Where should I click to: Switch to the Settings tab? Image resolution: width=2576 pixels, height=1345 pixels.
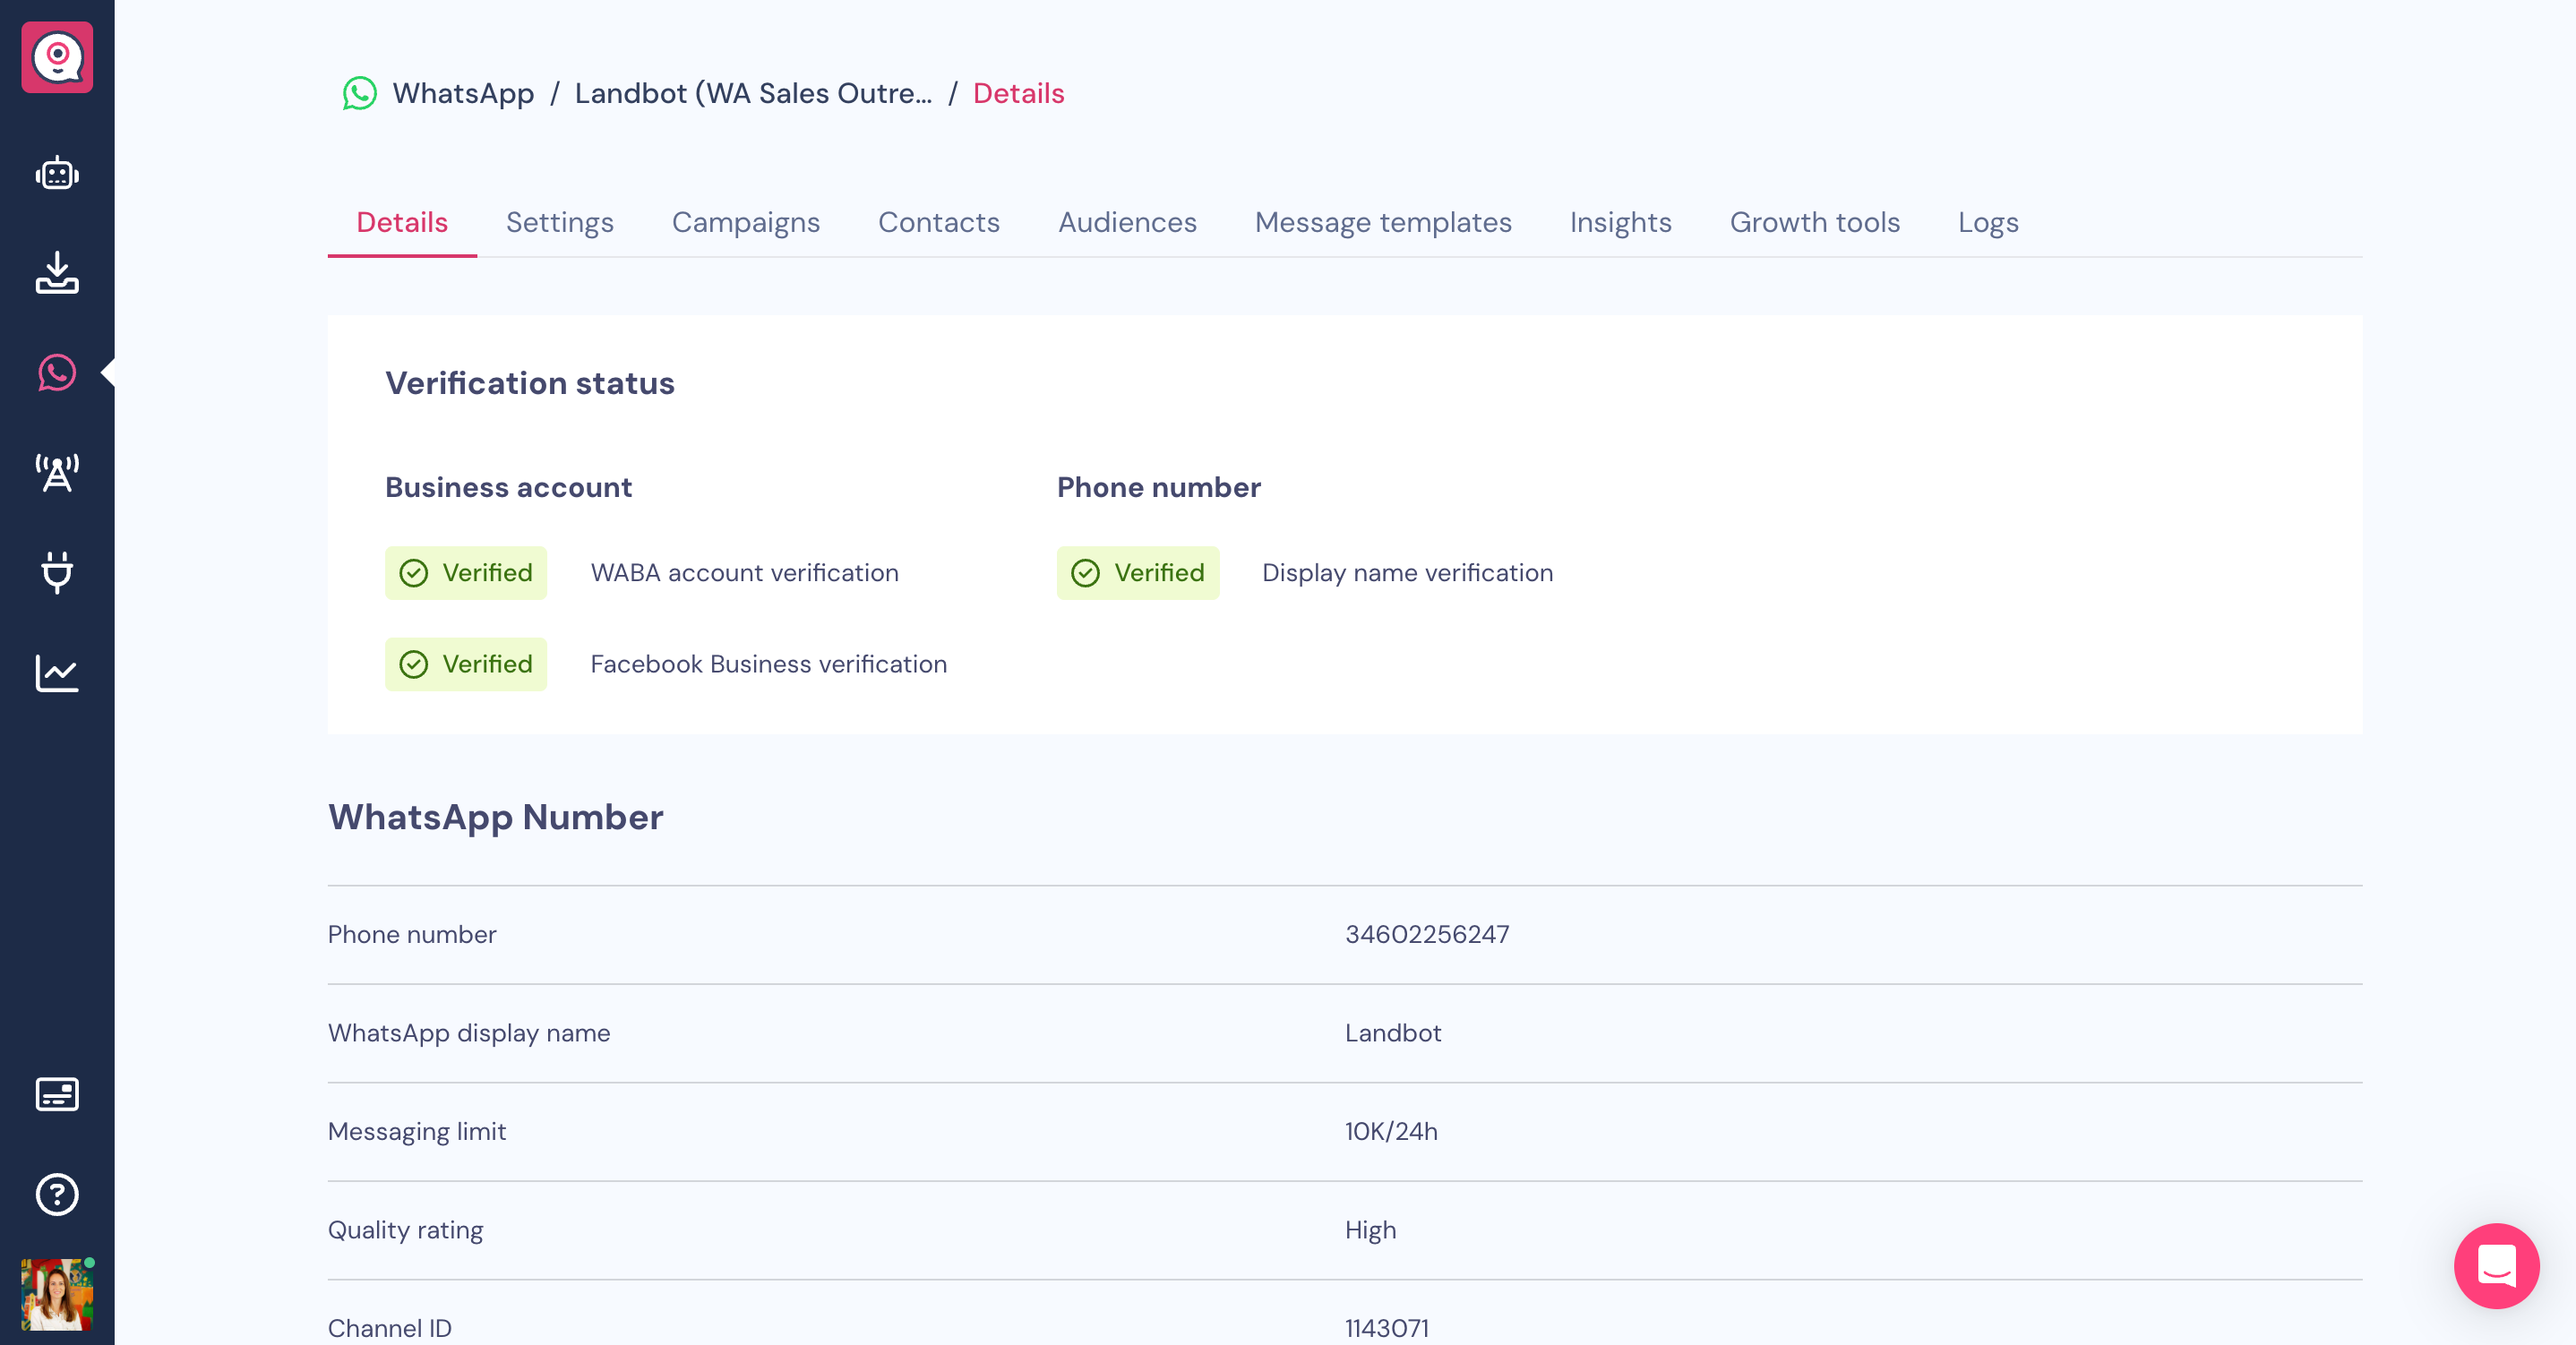click(x=559, y=222)
